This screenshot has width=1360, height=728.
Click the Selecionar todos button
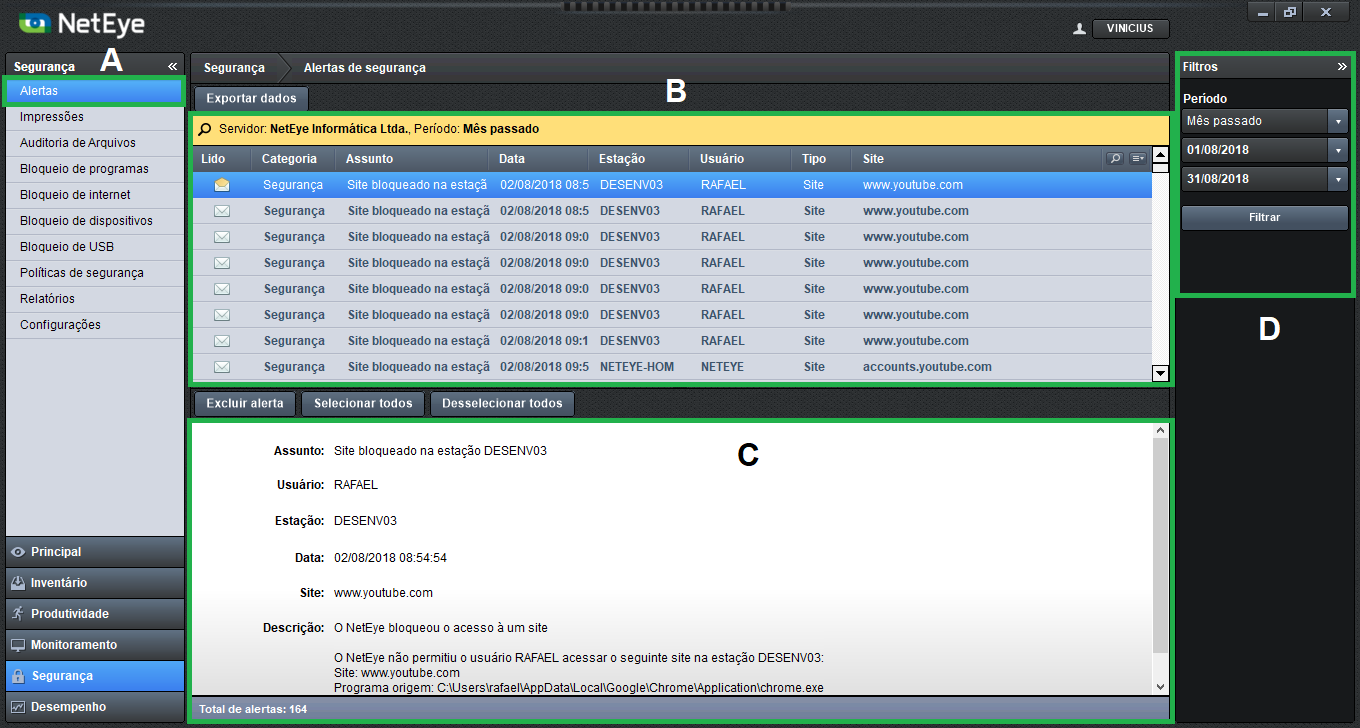pos(363,404)
